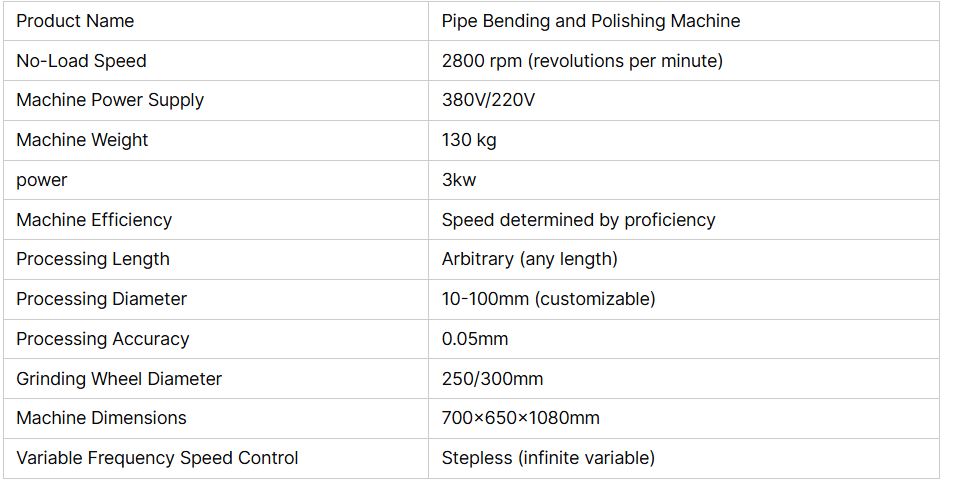Click the 2800 rpm value cell
959x481 pixels.
(581, 61)
